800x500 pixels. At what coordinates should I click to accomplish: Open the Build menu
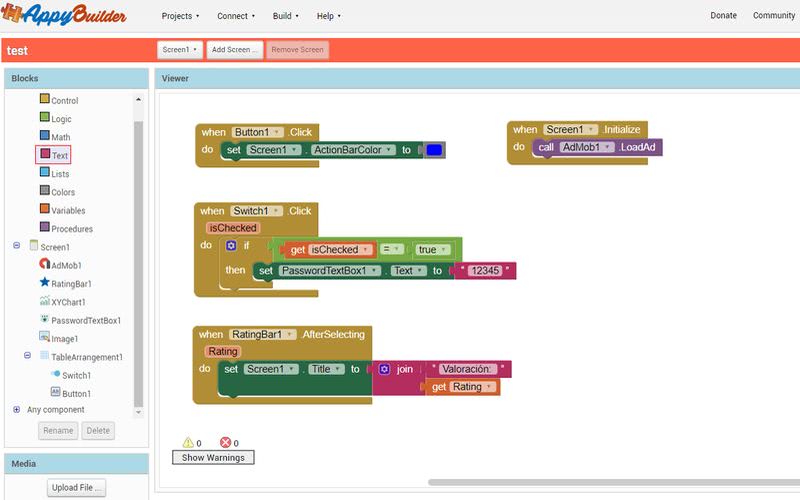pos(285,16)
